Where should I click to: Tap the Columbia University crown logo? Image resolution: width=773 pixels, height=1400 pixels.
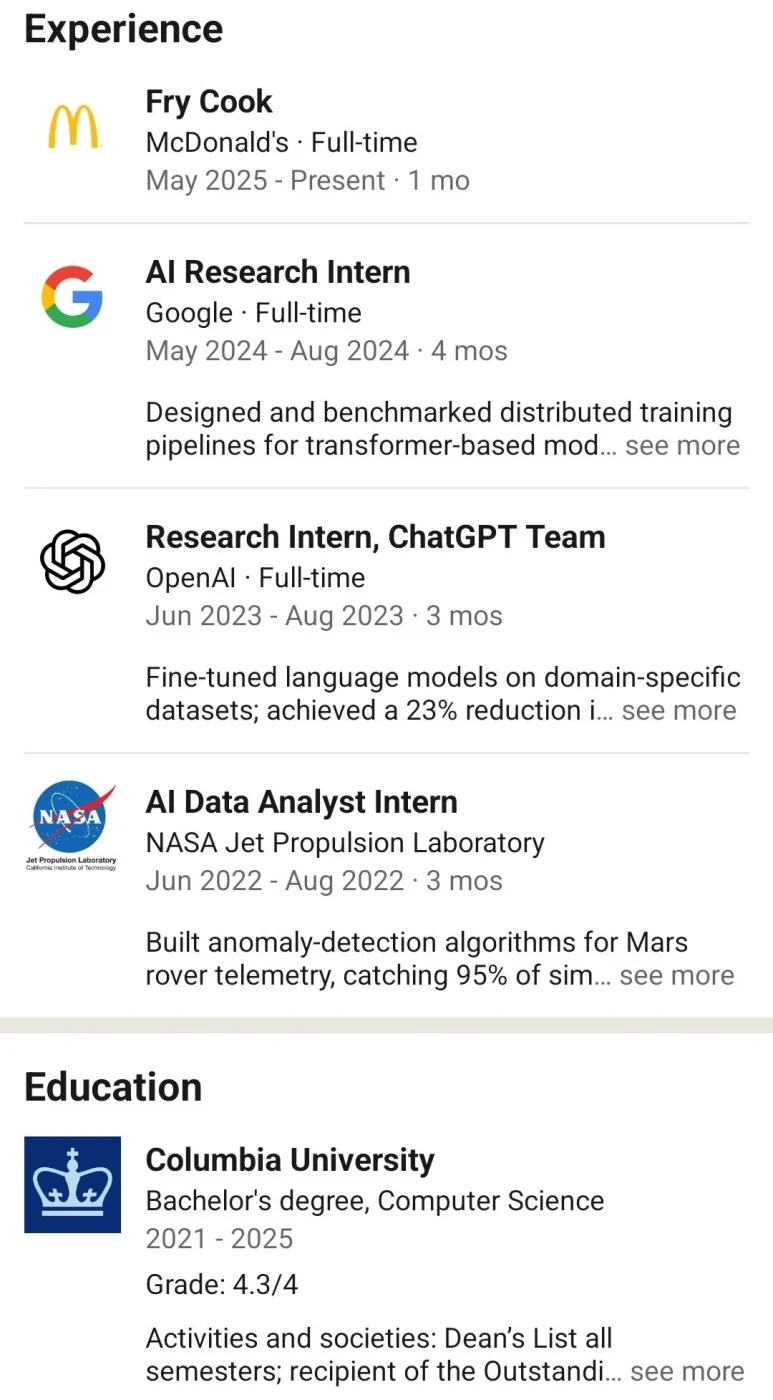click(x=72, y=1184)
